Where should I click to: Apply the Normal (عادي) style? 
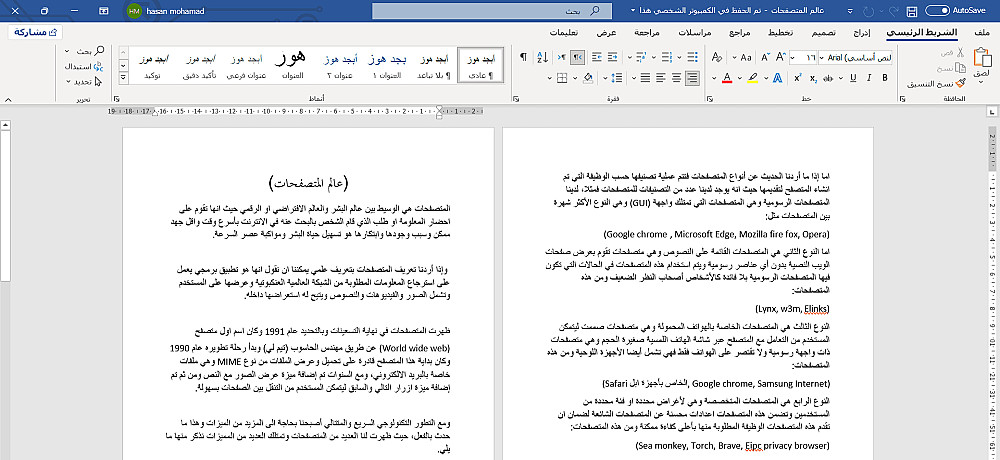(481, 66)
